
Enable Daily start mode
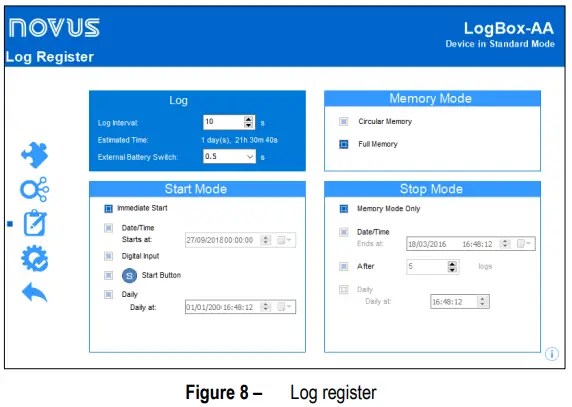pyautogui.click(x=108, y=294)
